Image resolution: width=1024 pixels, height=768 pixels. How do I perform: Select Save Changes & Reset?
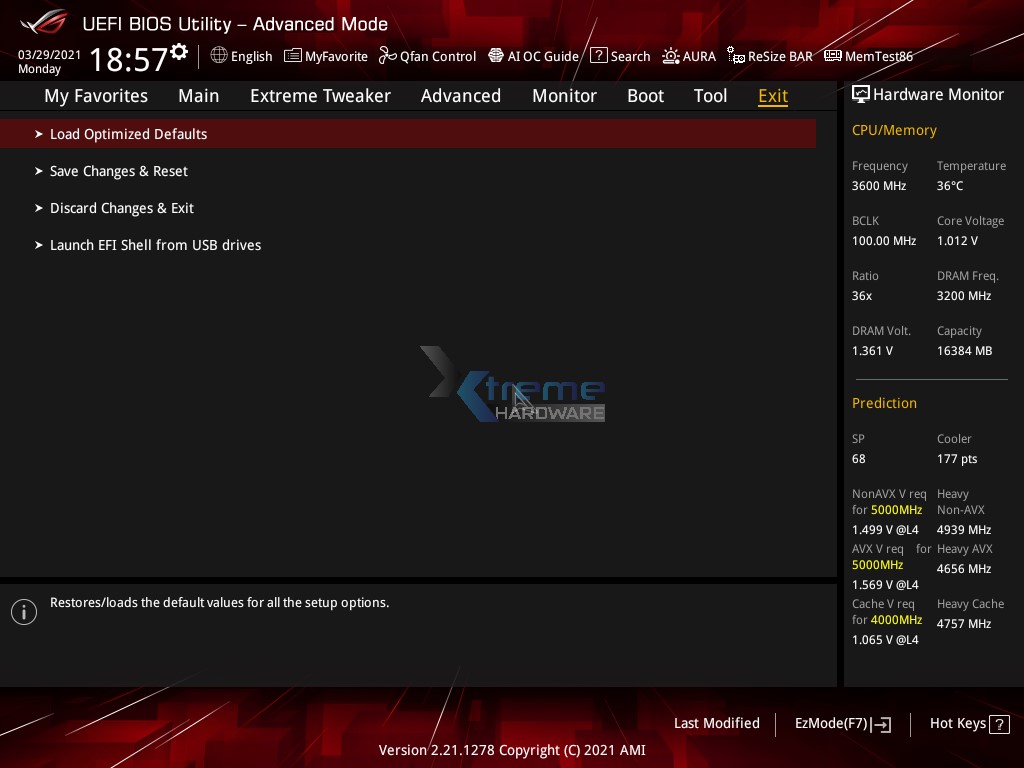pyautogui.click(x=118, y=171)
